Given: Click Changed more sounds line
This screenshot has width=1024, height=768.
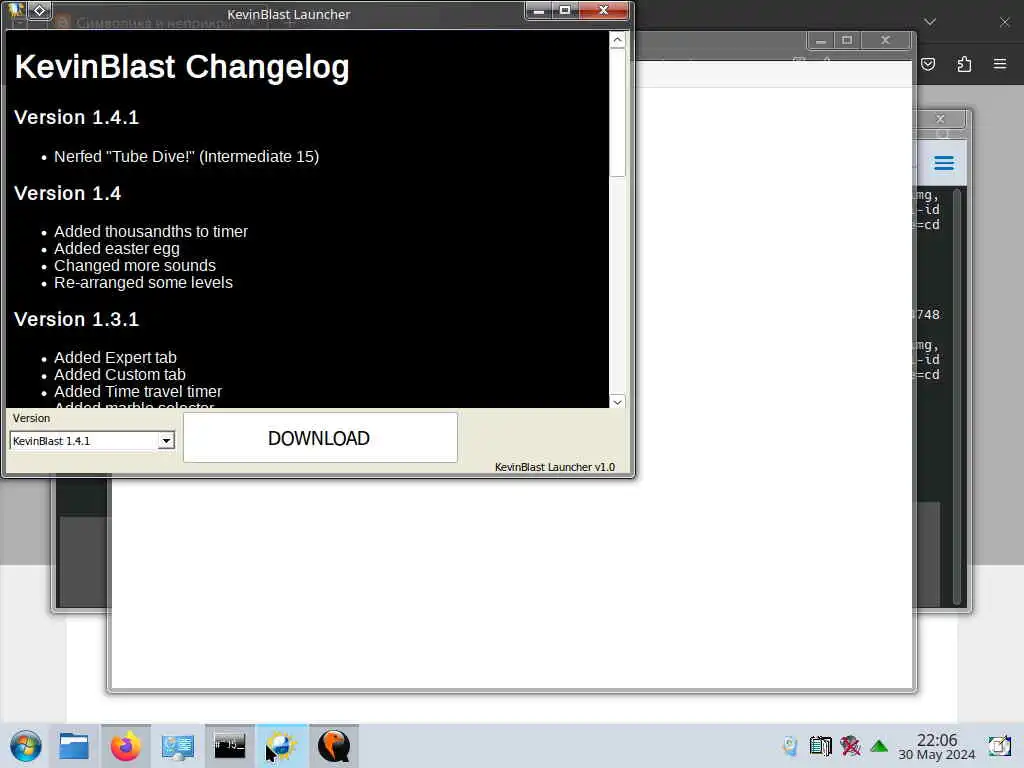Looking at the screenshot, I should click(x=135, y=266).
